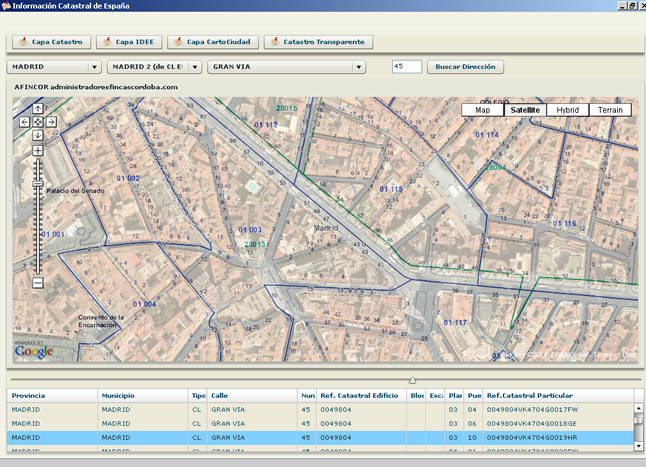Click the splitter collapse arrow above the table
The height and width of the screenshot is (467, 646).
tap(412, 380)
